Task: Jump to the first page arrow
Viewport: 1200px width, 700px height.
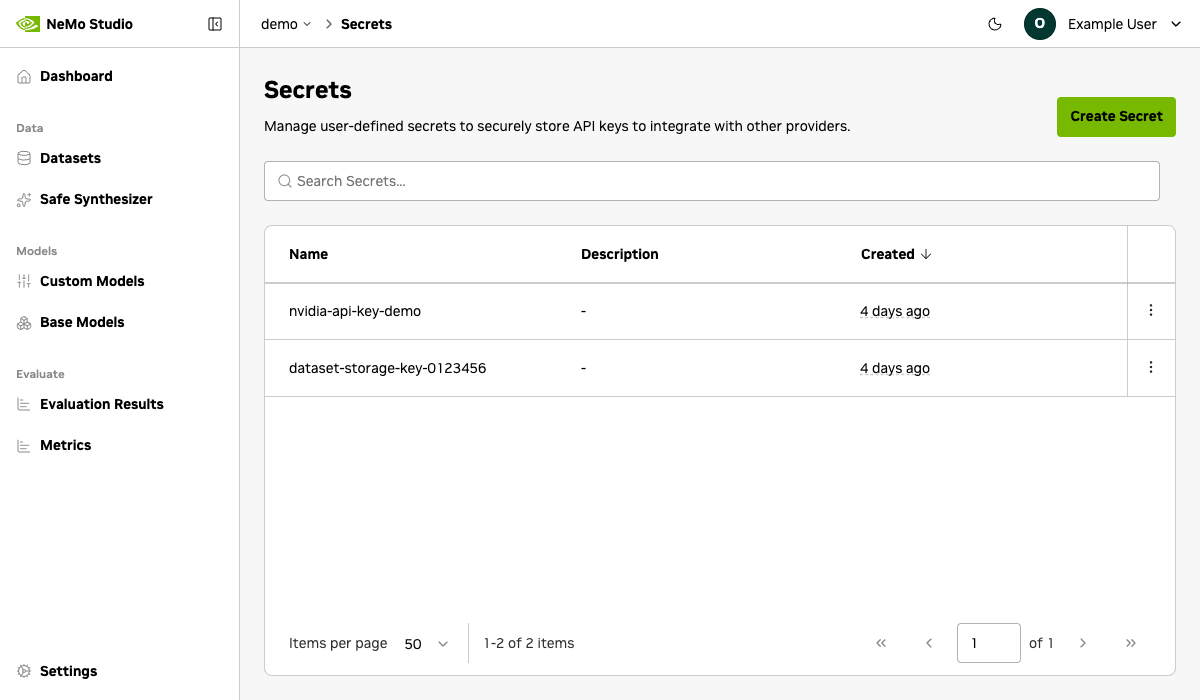Action: point(881,643)
